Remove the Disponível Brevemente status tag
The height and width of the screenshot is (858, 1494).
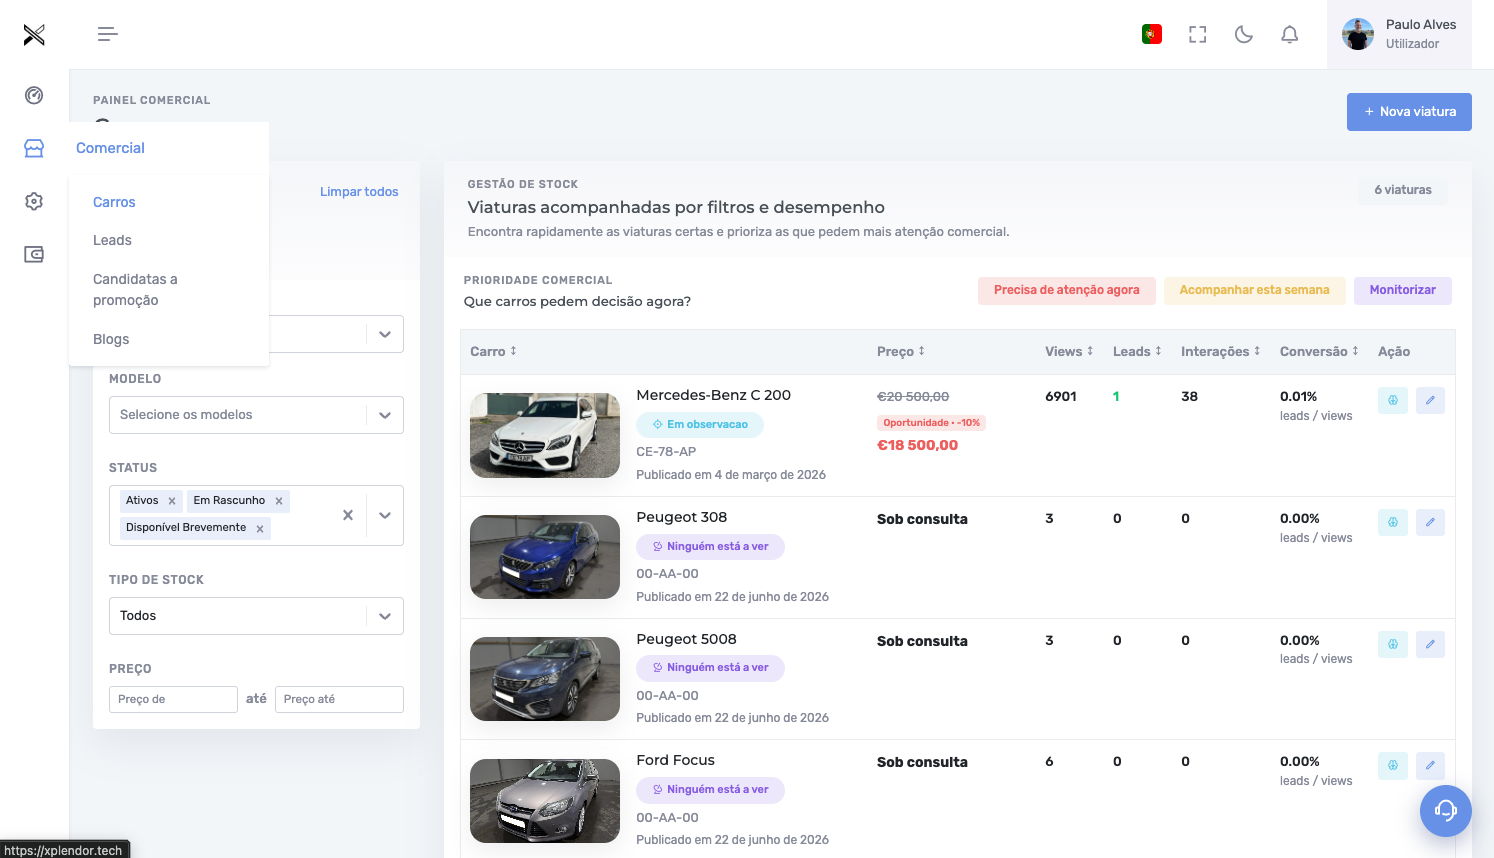coord(260,528)
